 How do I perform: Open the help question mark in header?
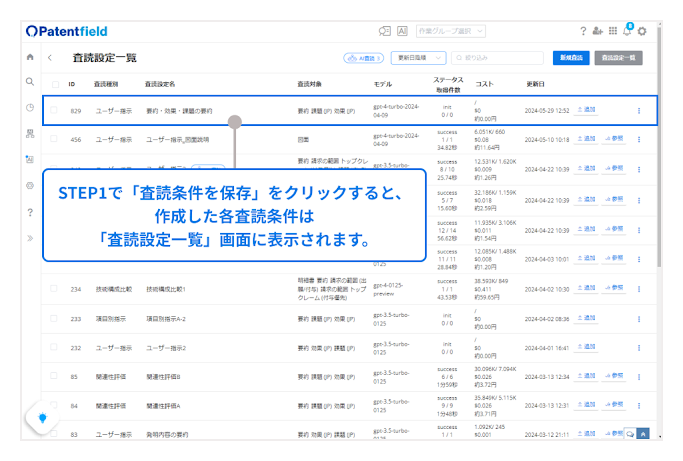pos(583,32)
